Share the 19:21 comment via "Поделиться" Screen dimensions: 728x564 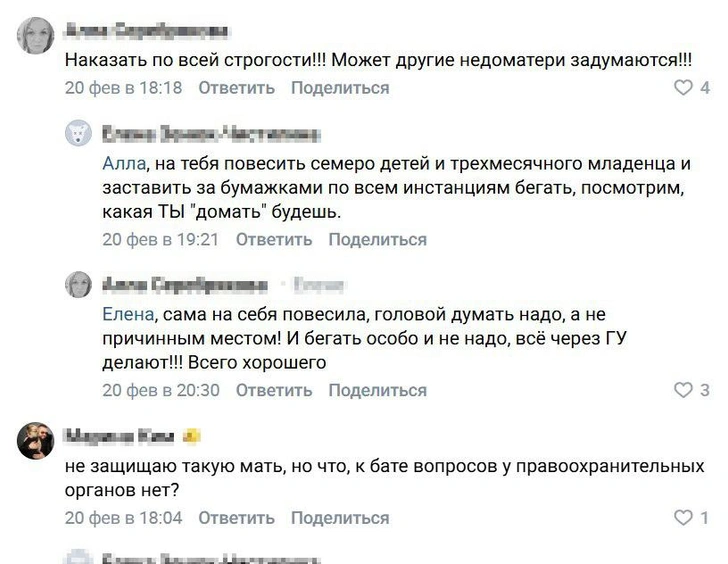[378, 240]
